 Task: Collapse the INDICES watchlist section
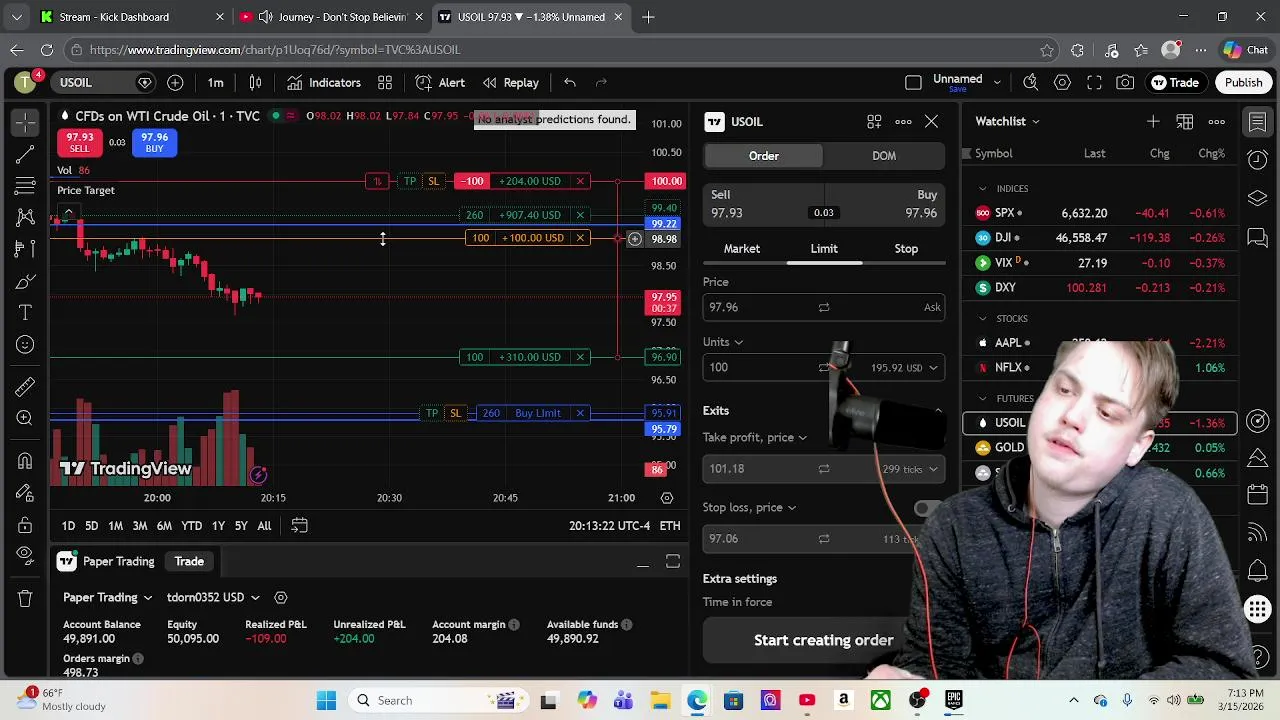click(982, 188)
